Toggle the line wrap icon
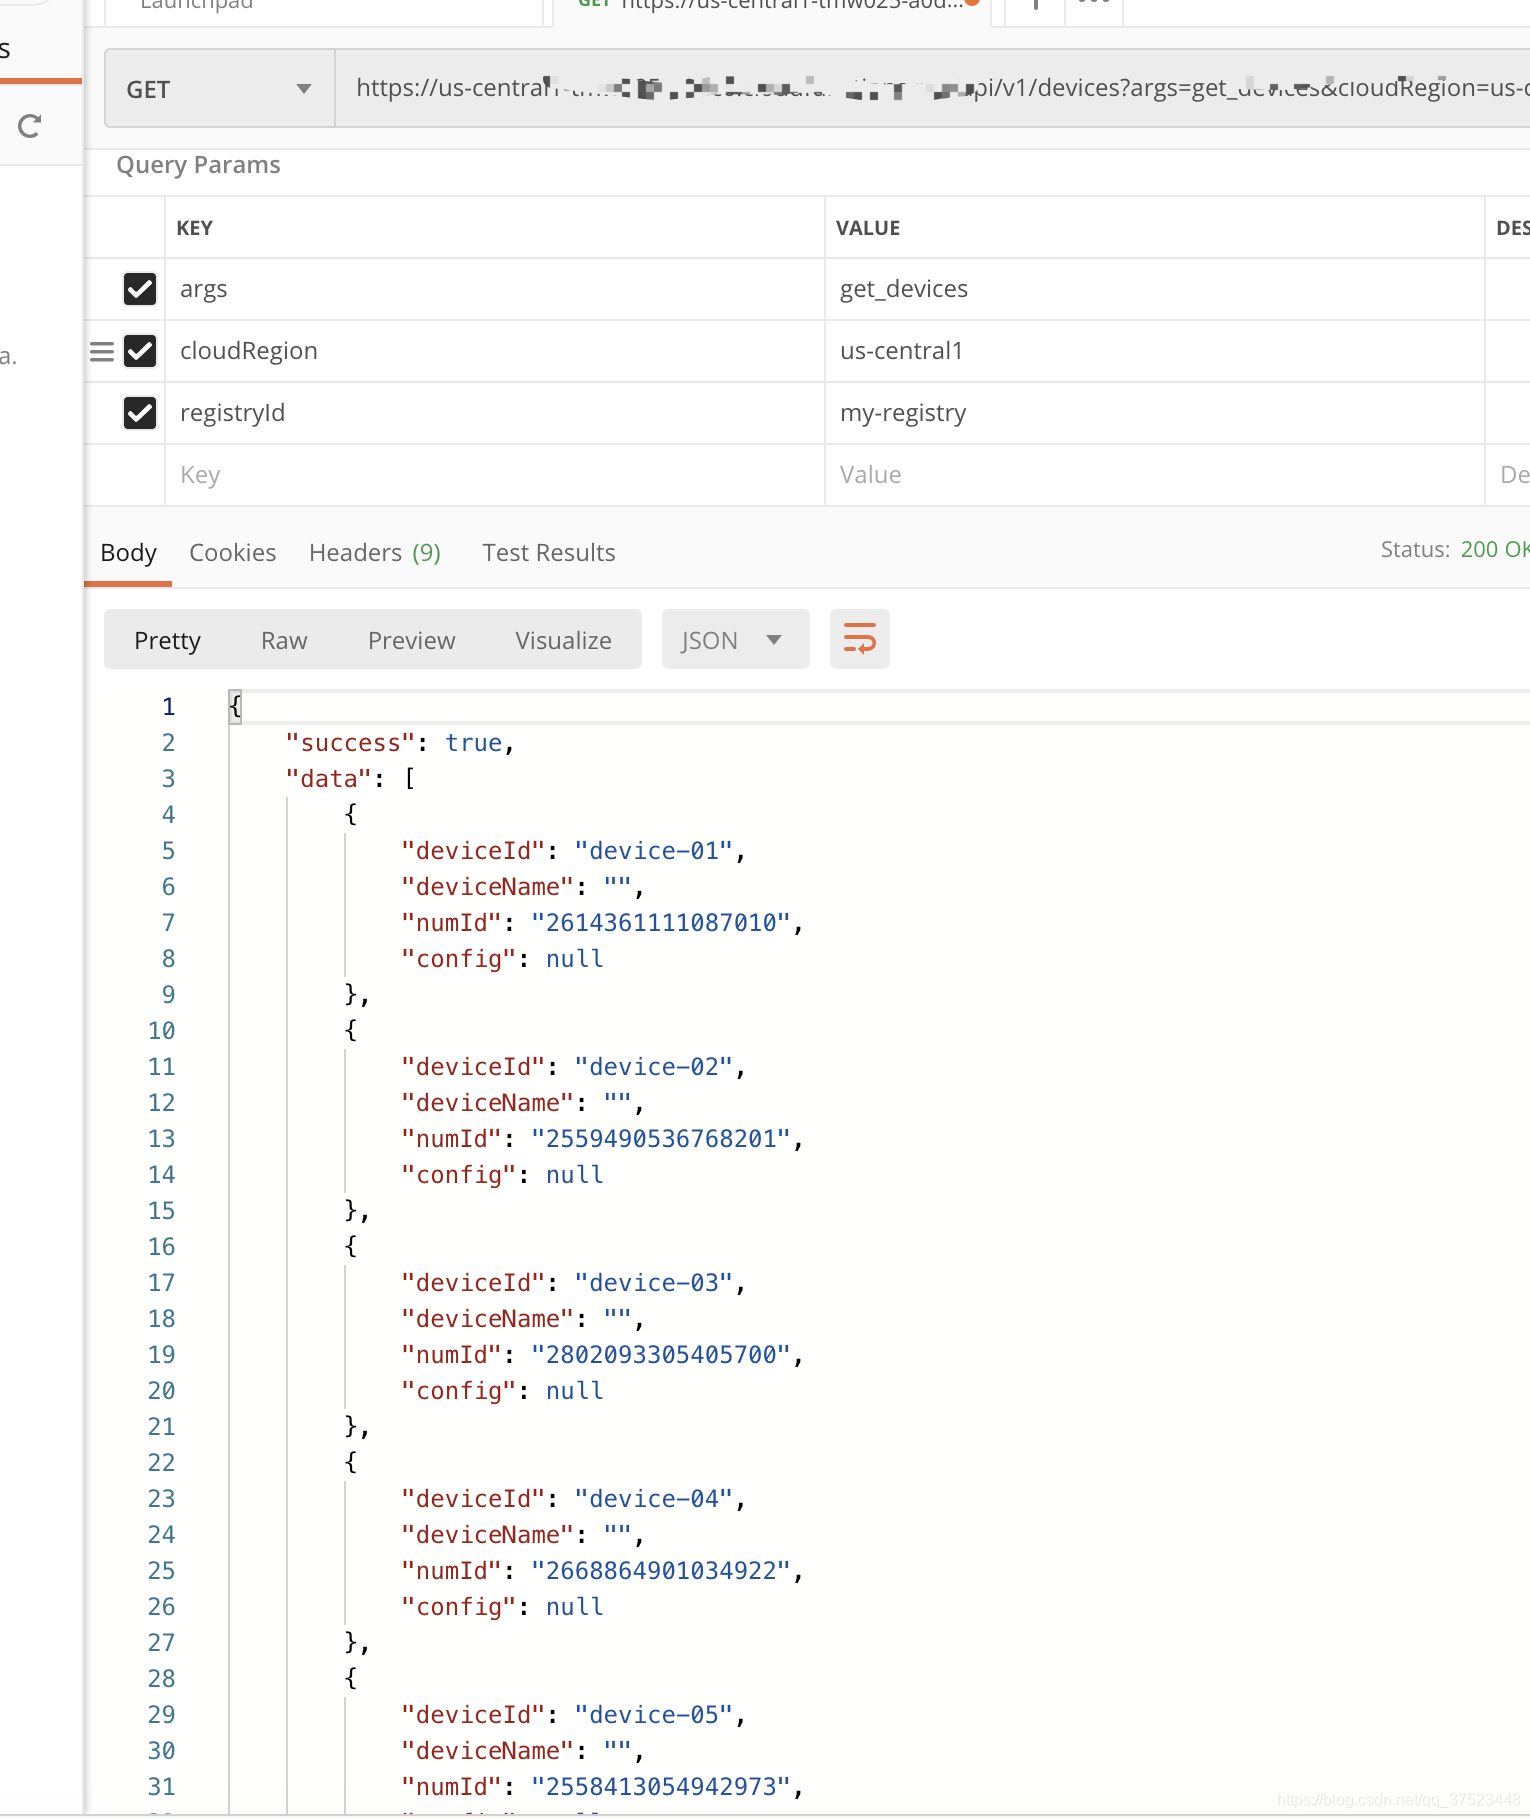 [860, 639]
